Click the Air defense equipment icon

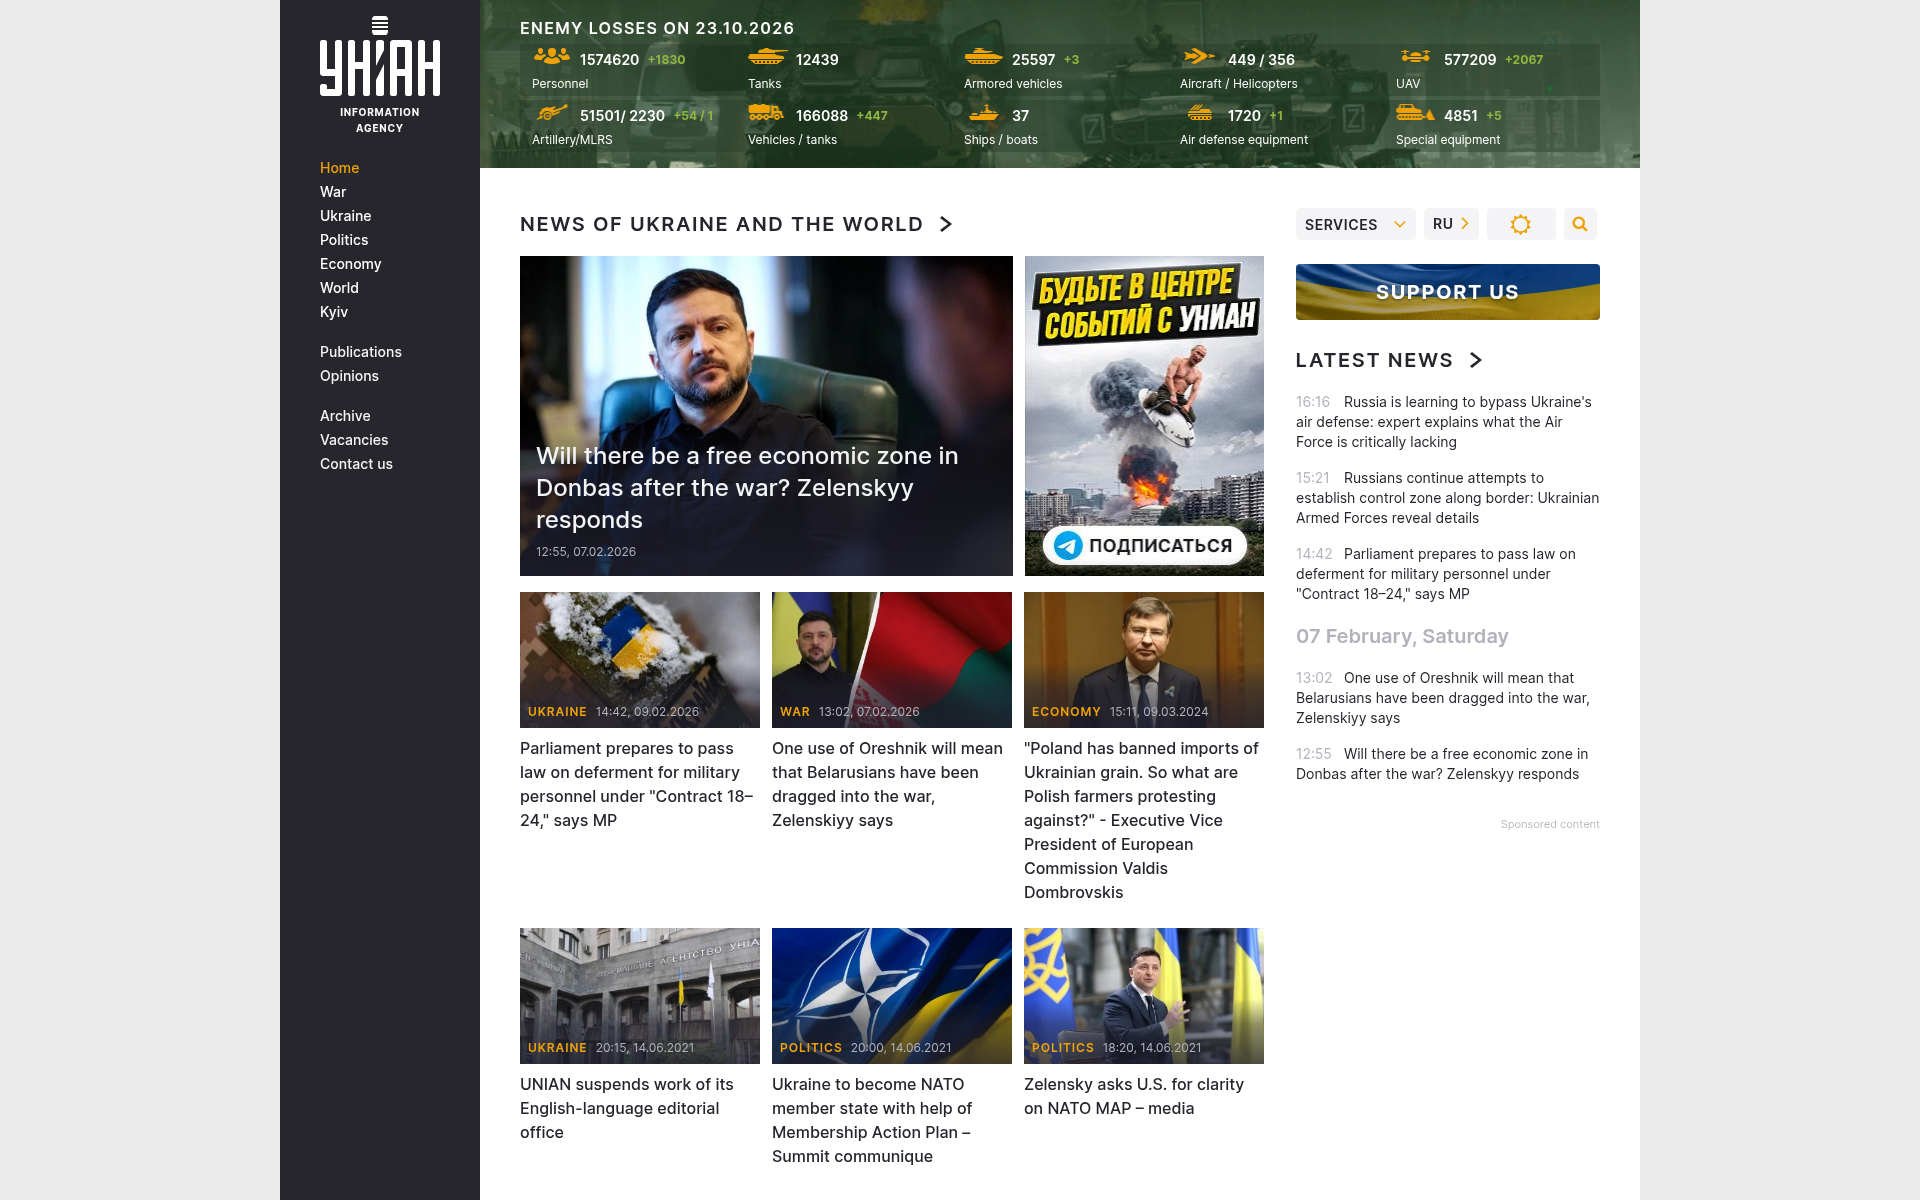click(1199, 113)
